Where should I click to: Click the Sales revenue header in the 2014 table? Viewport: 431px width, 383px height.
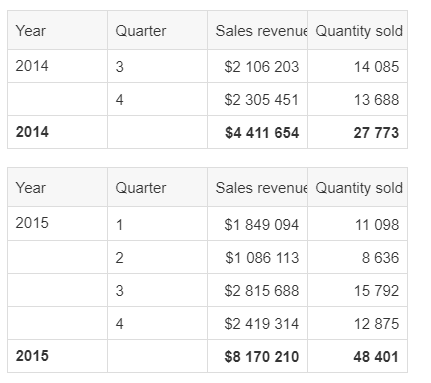point(257,30)
